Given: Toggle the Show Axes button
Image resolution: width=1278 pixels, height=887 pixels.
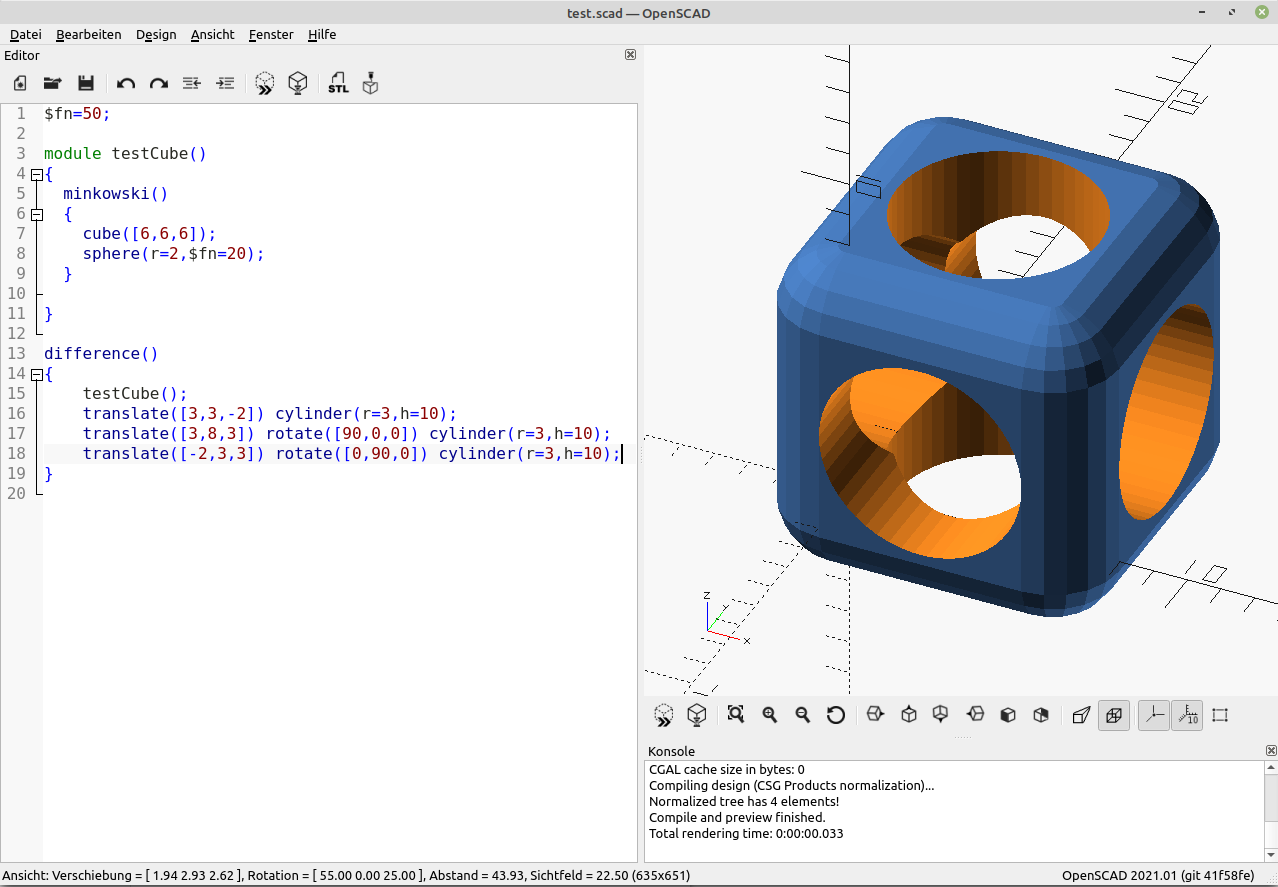Looking at the screenshot, I should tap(1154, 715).
